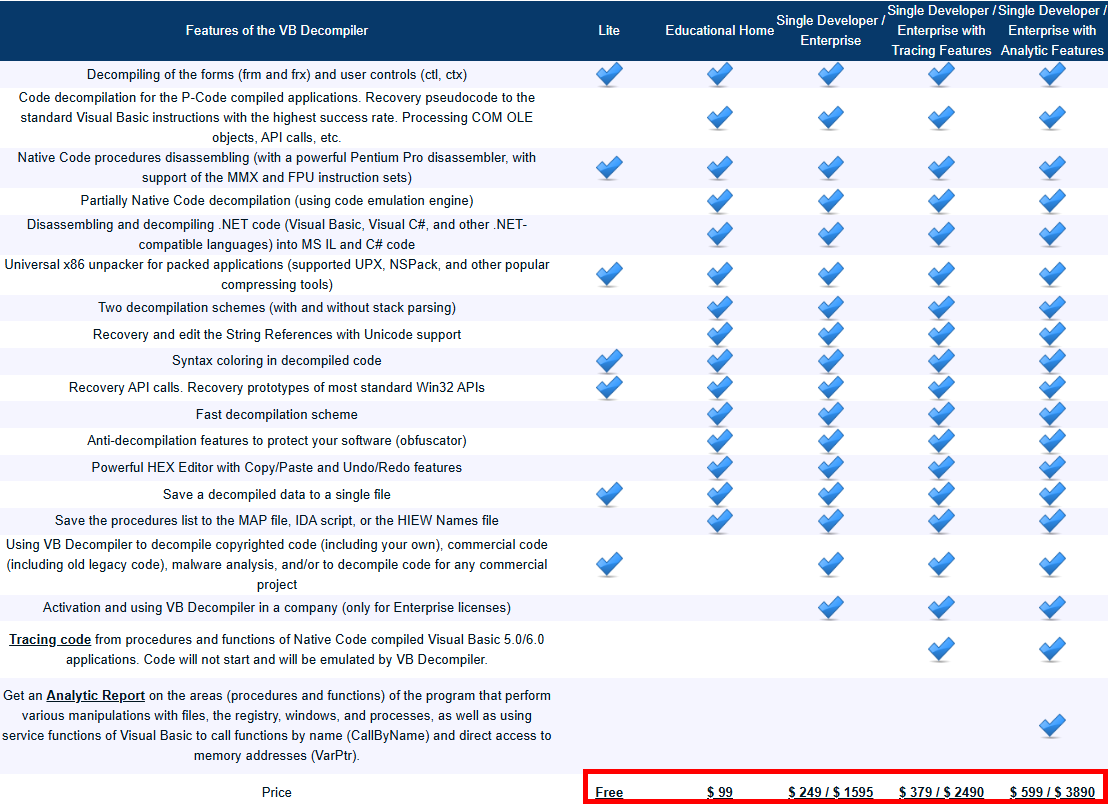Click Single Developer checkmark for decompiling copyrighted code

coord(830,564)
